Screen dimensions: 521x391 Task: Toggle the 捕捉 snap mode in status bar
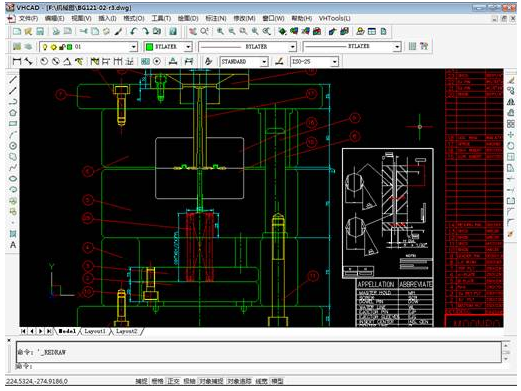click(141, 381)
